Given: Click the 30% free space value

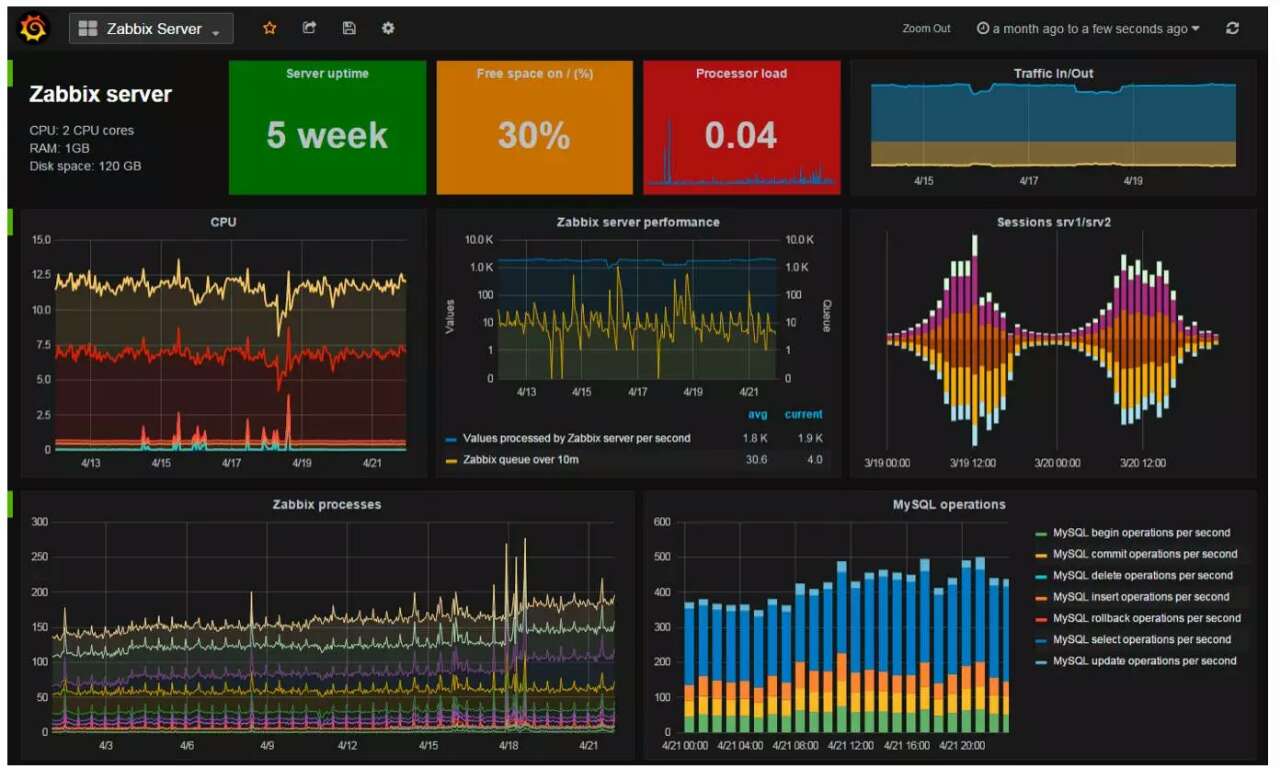Looking at the screenshot, I should click(534, 135).
